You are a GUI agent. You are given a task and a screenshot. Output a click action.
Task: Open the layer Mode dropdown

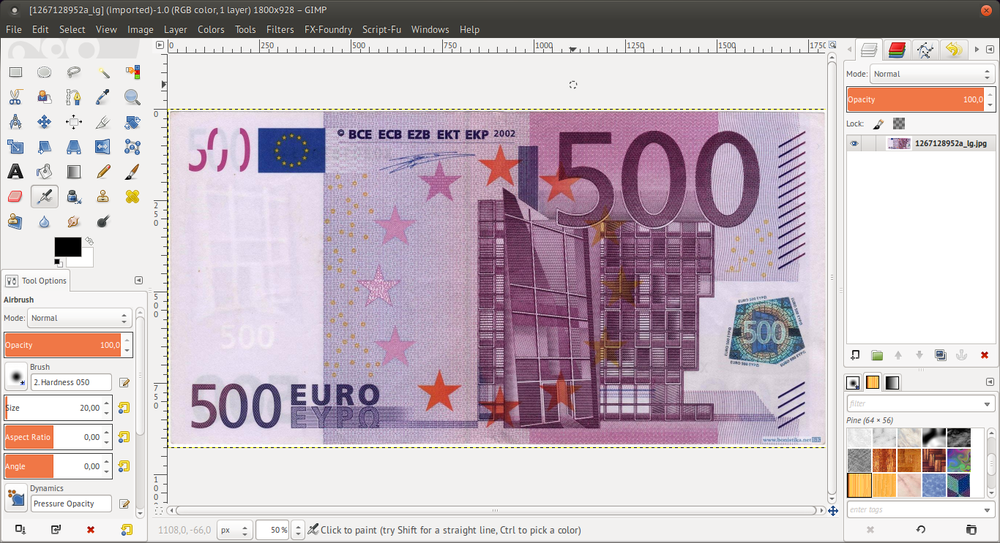tap(930, 74)
